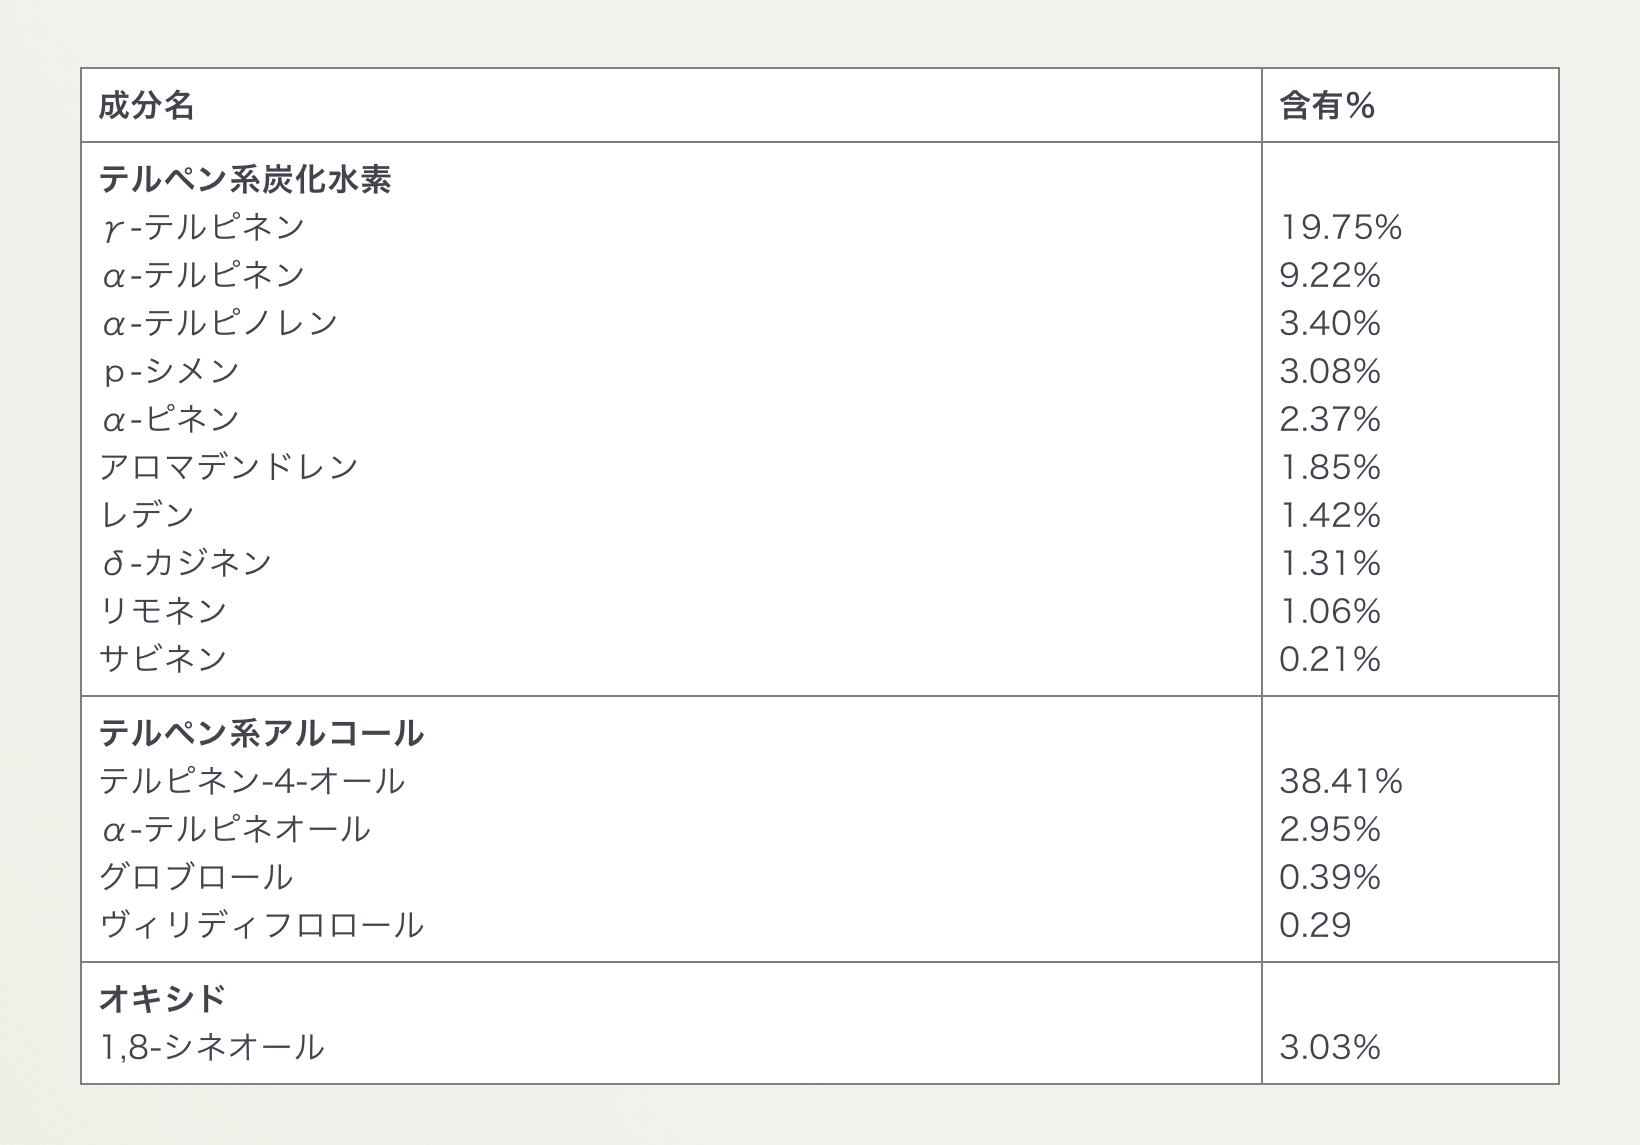
Task: Select the テルペン系炭化水素 section heading
Action: point(245,179)
